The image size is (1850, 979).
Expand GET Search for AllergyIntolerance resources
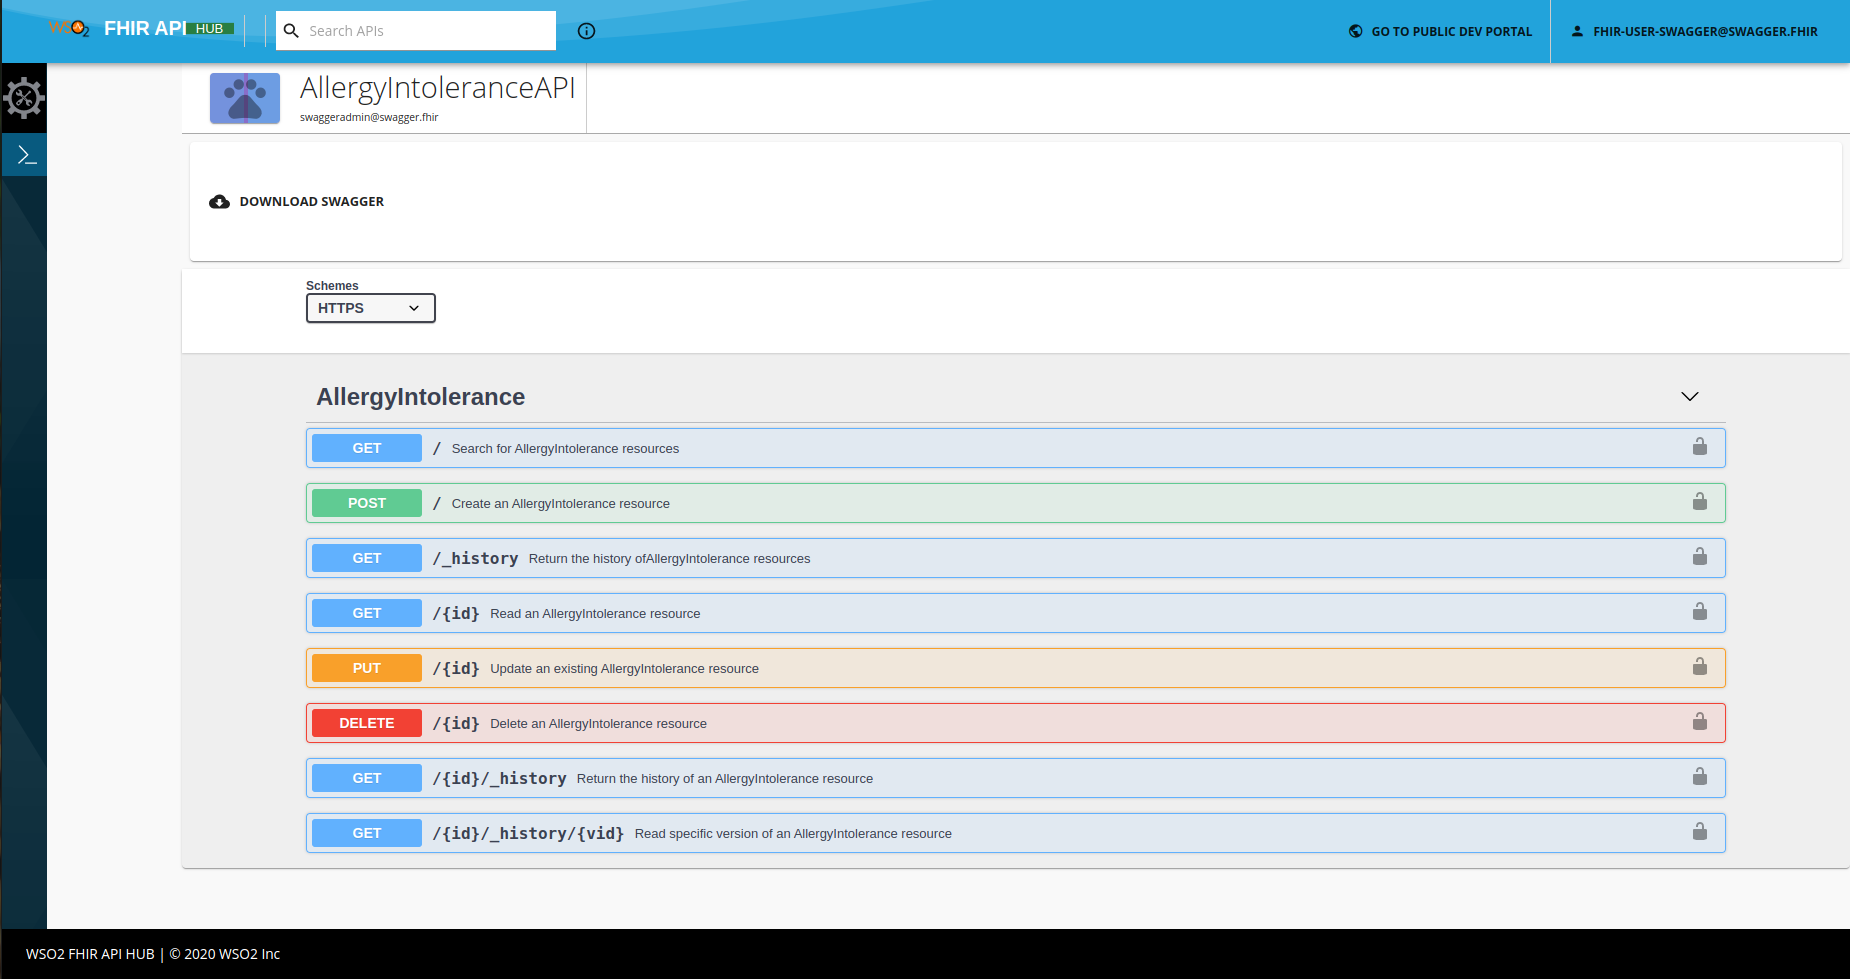1016,448
